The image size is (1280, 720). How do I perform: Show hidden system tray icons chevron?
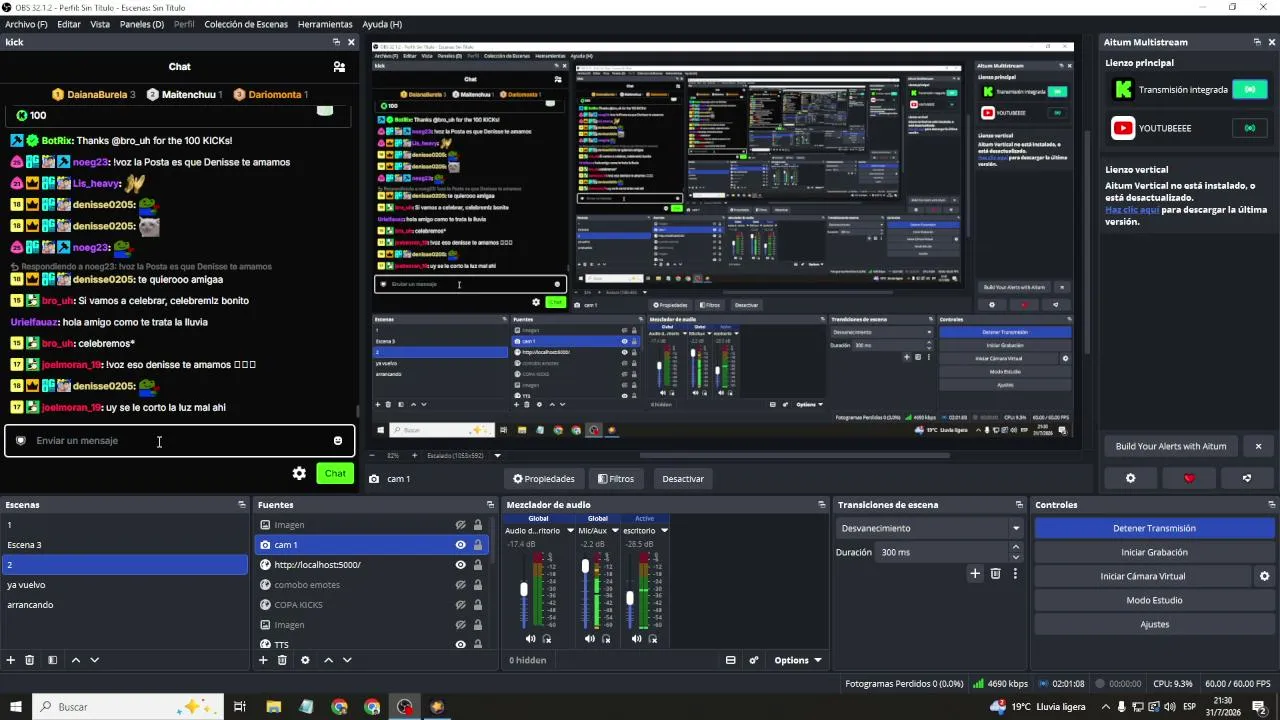click(1107, 707)
